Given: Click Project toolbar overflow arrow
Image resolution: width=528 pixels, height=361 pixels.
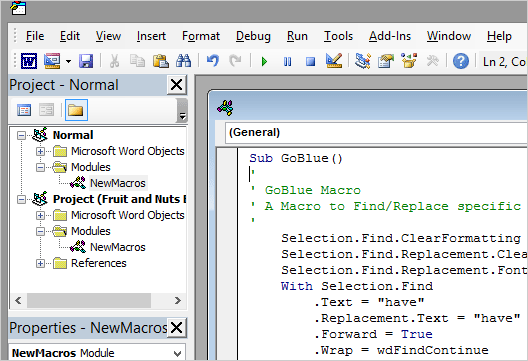Looking at the screenshot, I should click(x=182, y=111).
